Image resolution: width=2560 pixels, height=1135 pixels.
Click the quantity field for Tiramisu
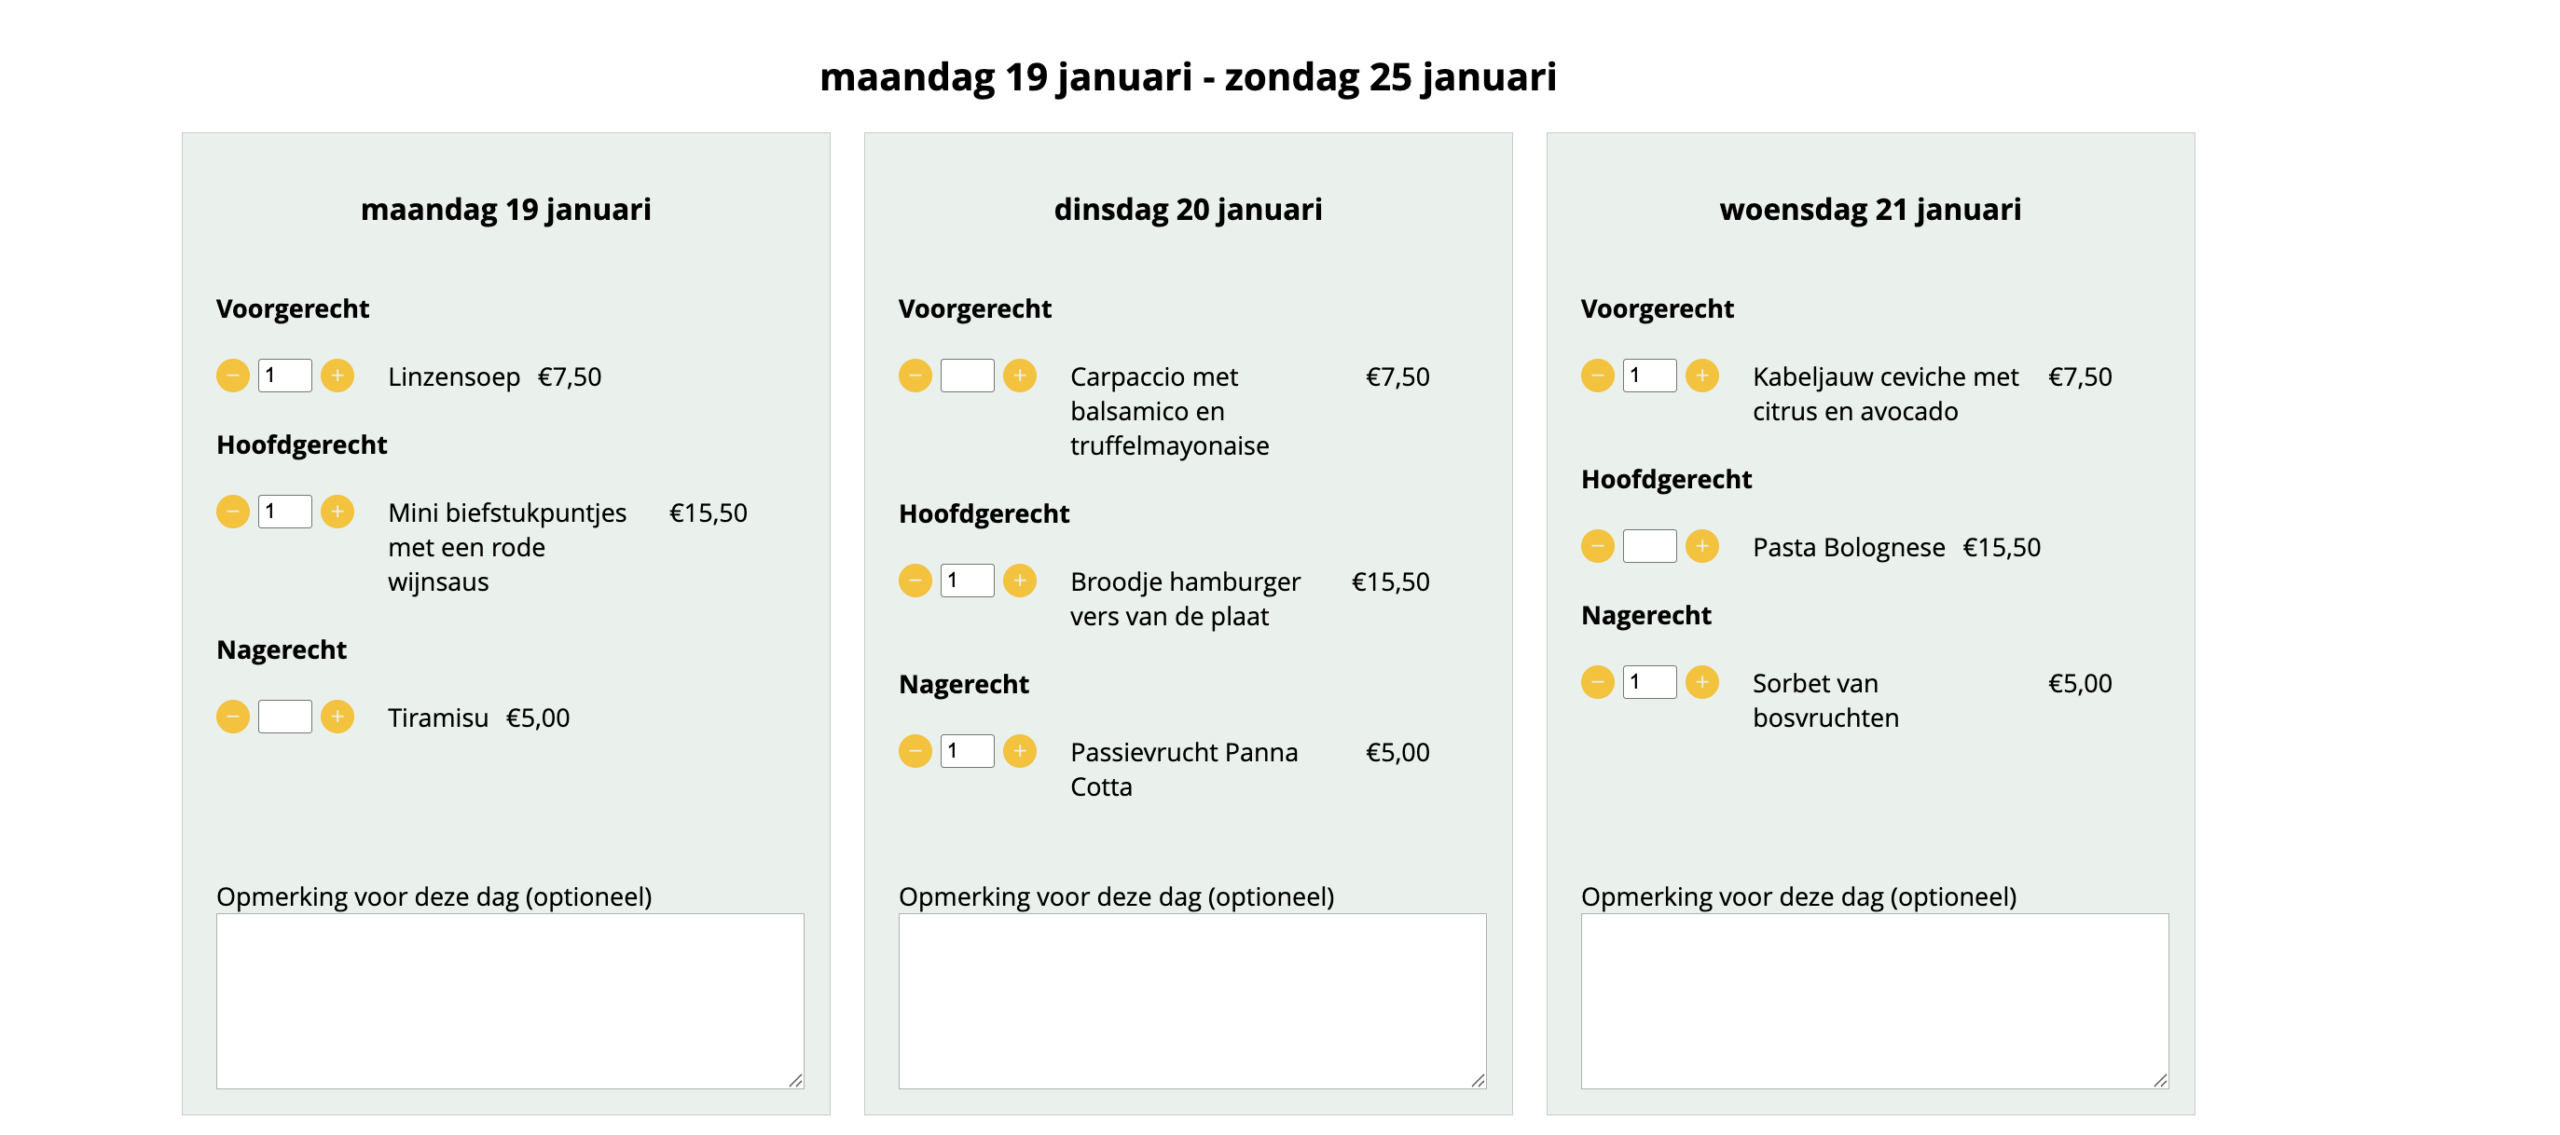285,716
